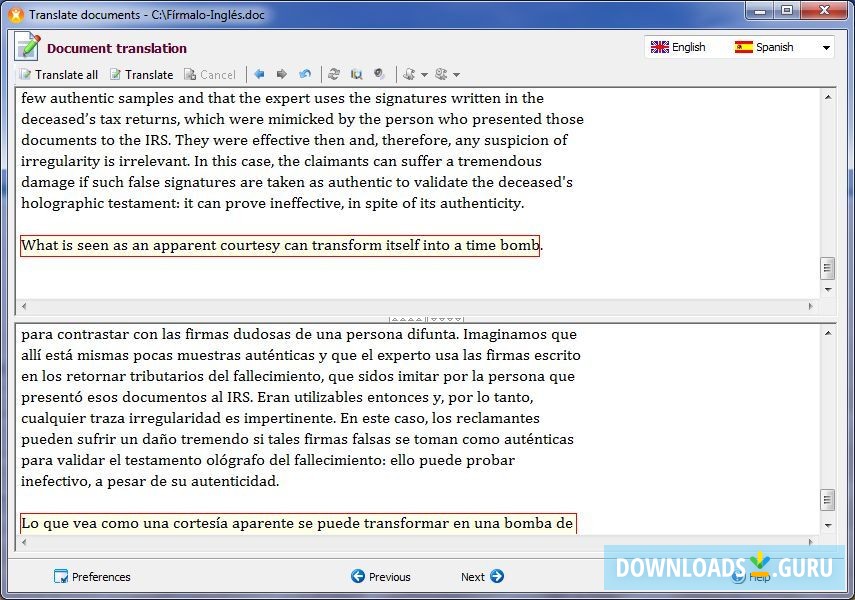
Task: Click the grayed-out Cancel command
Action: 211,74
